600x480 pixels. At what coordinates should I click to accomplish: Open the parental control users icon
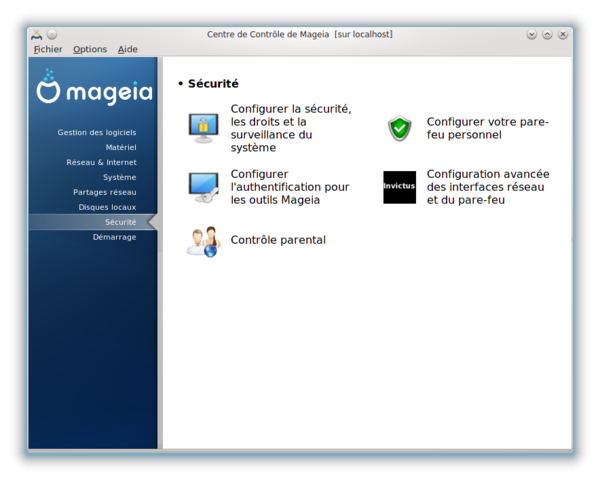[204, 241]
